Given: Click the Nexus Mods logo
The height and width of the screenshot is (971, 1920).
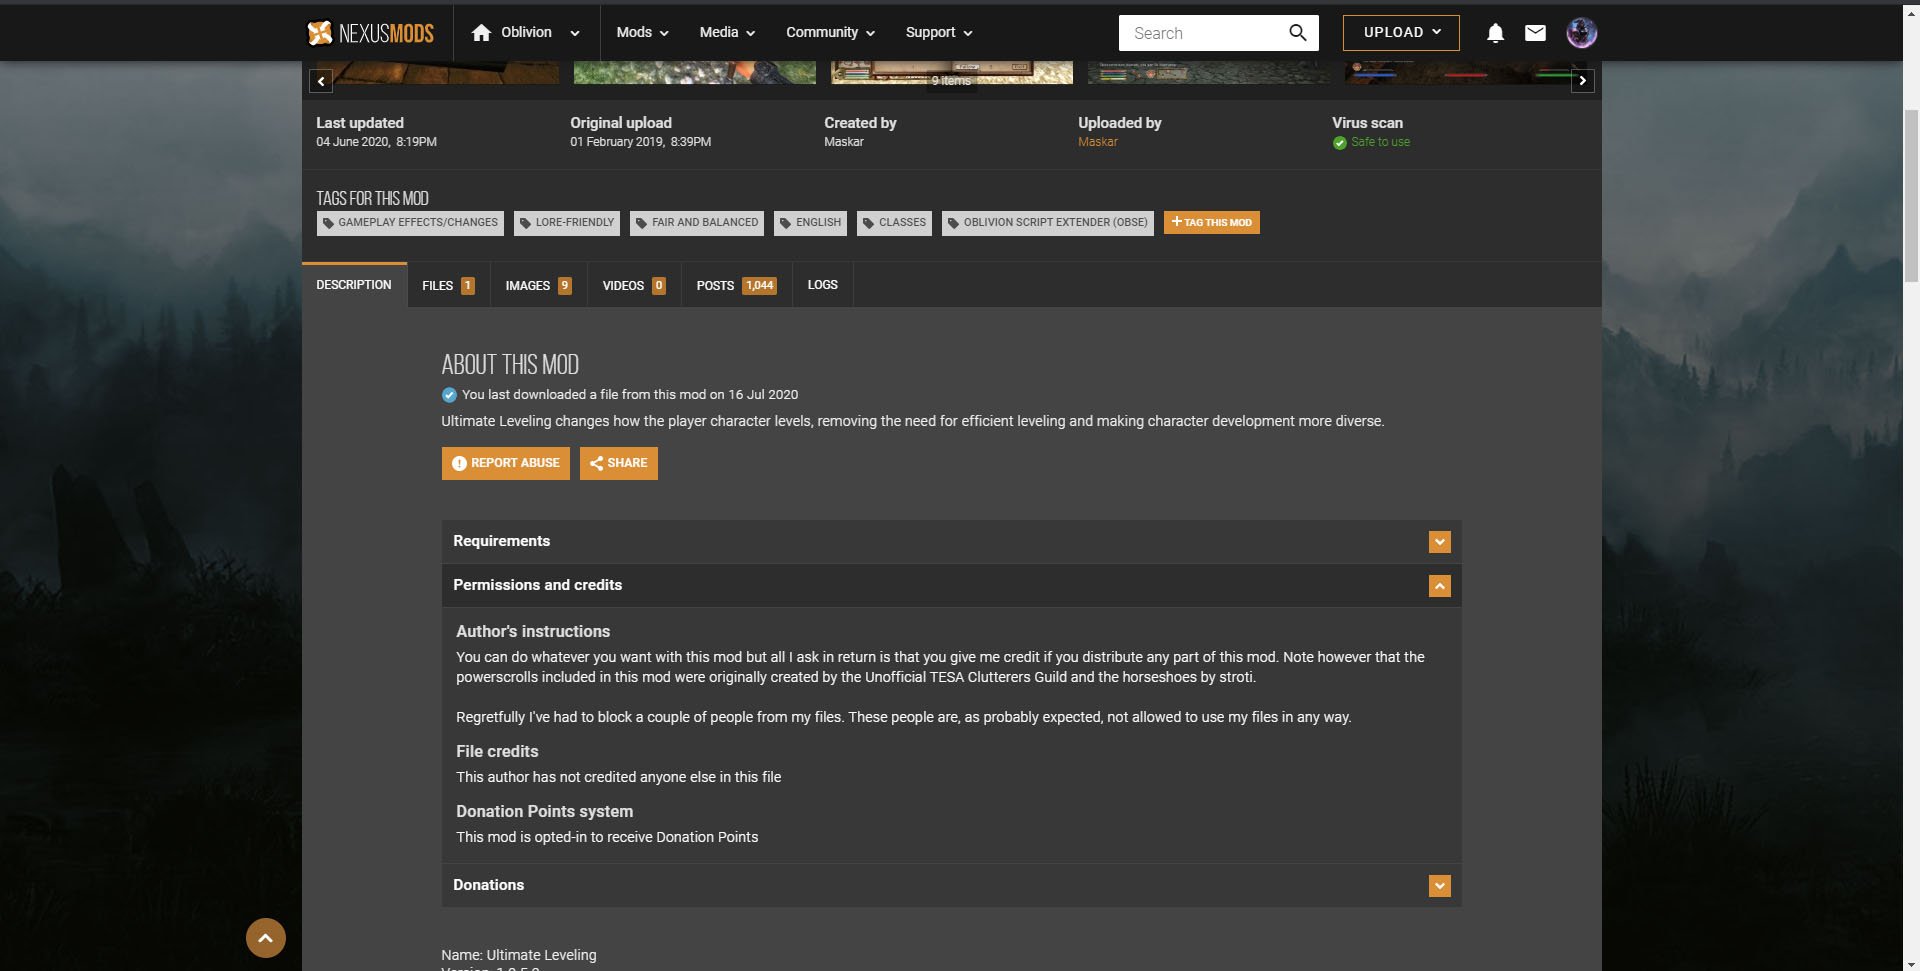Looking at the screenshot, I should point(370,33).
